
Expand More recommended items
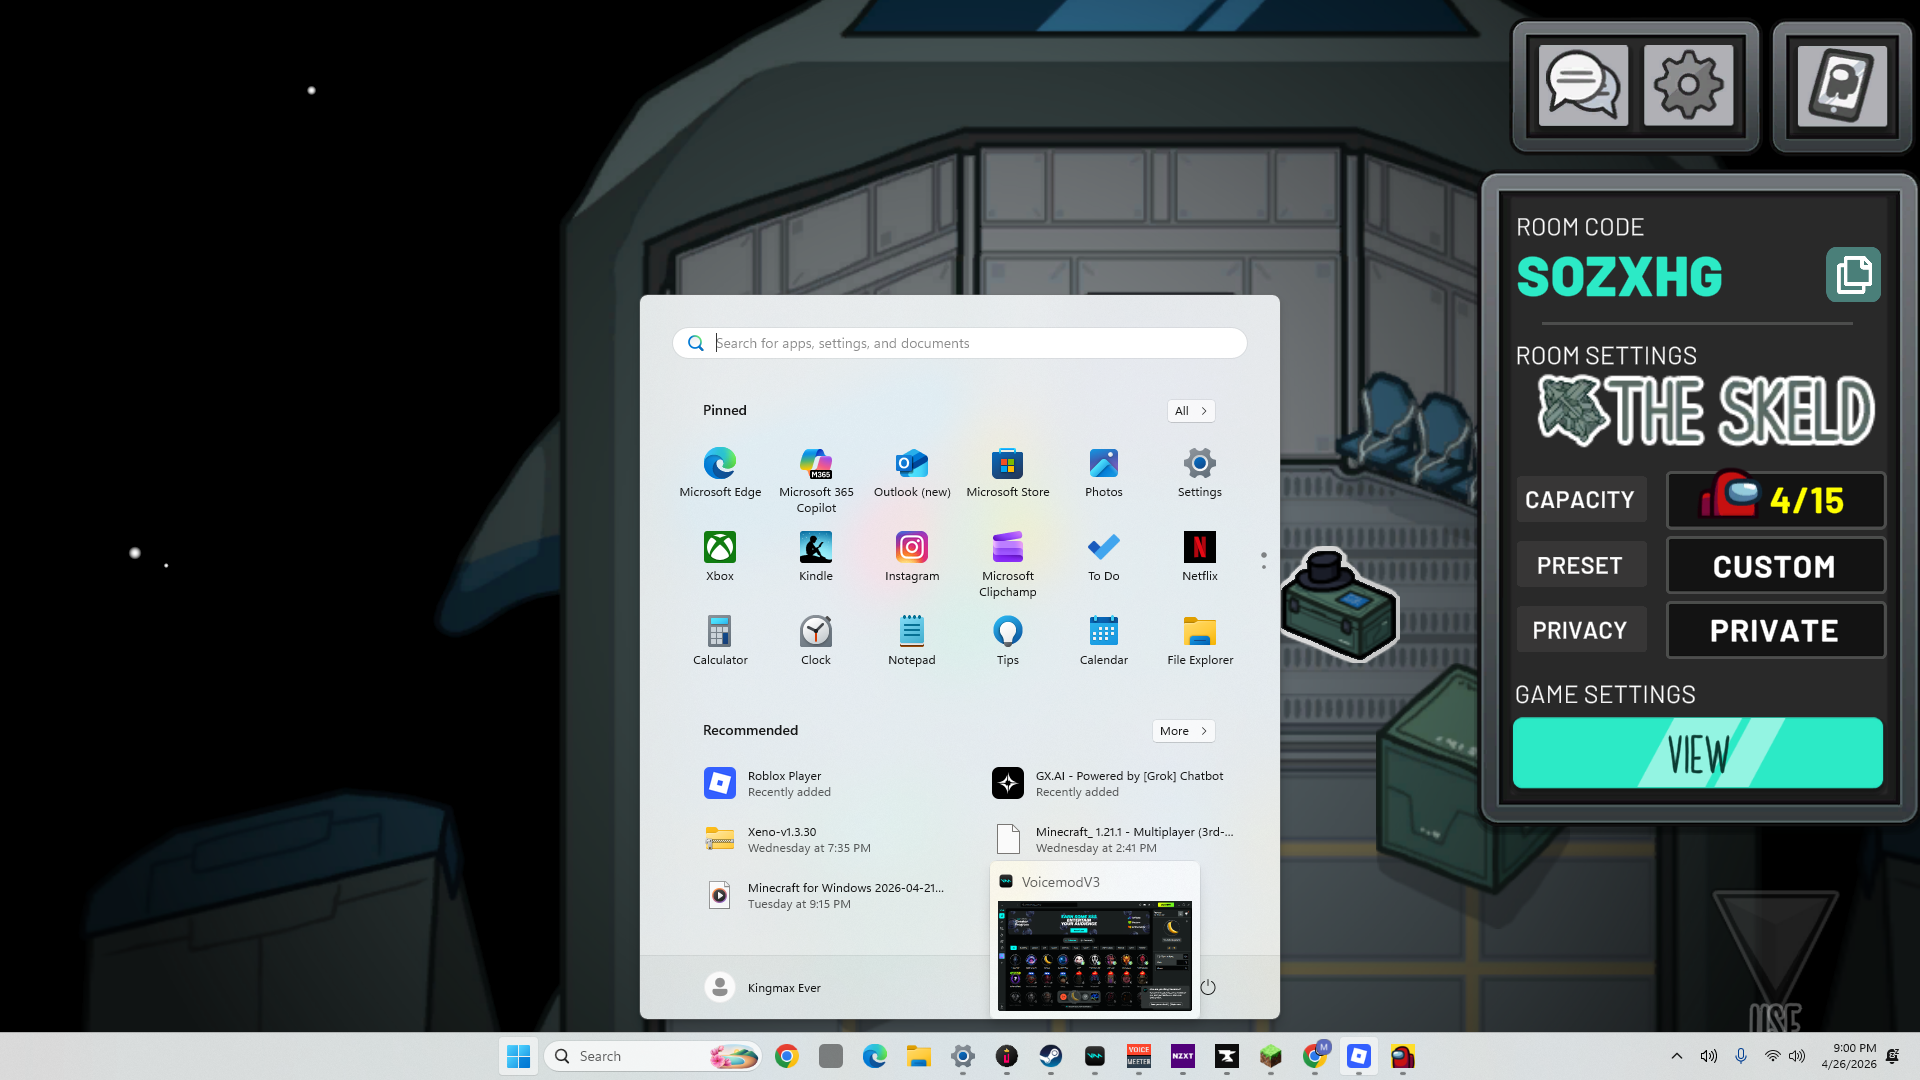pyautogui.click(x=1184, y=731)
